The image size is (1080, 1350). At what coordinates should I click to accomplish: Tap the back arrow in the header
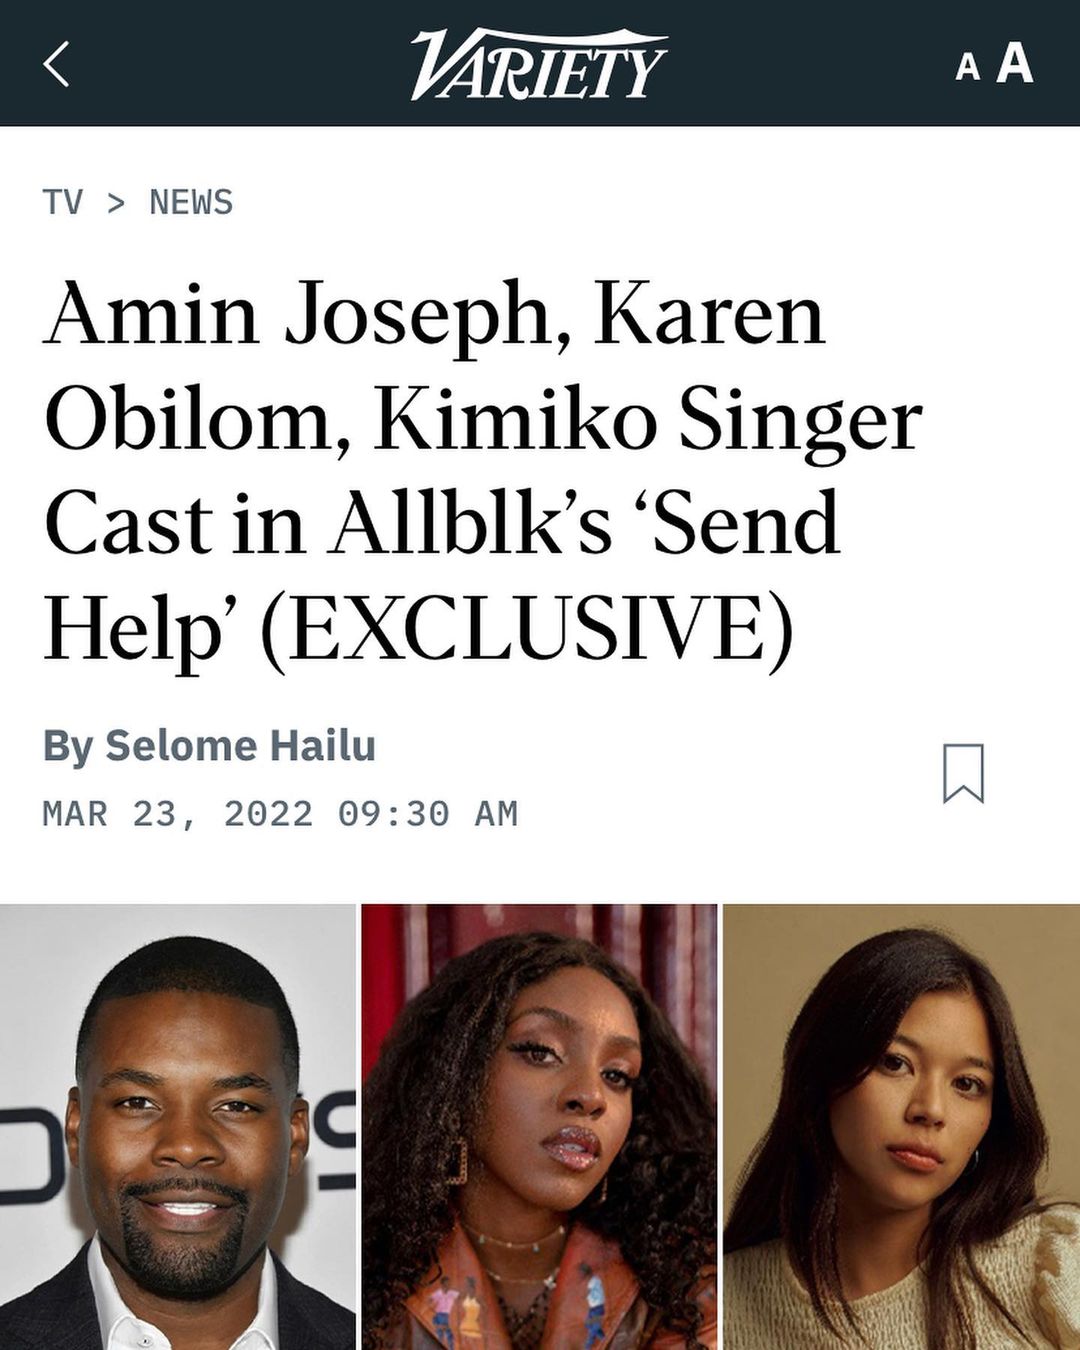coord(57,64)
